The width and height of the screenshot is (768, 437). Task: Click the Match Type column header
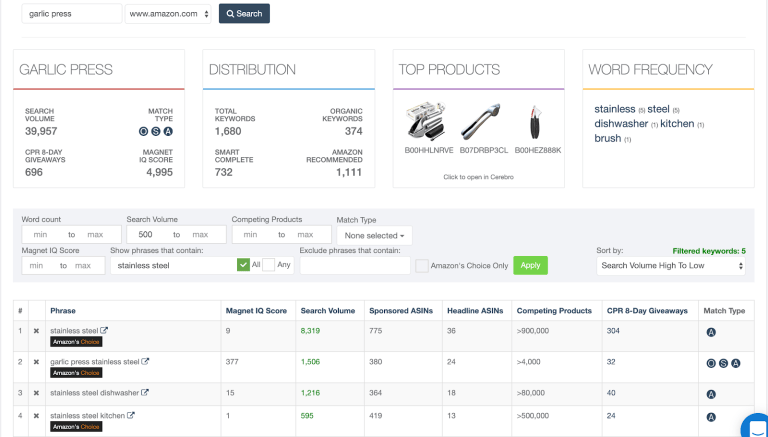tap(724, 311)
